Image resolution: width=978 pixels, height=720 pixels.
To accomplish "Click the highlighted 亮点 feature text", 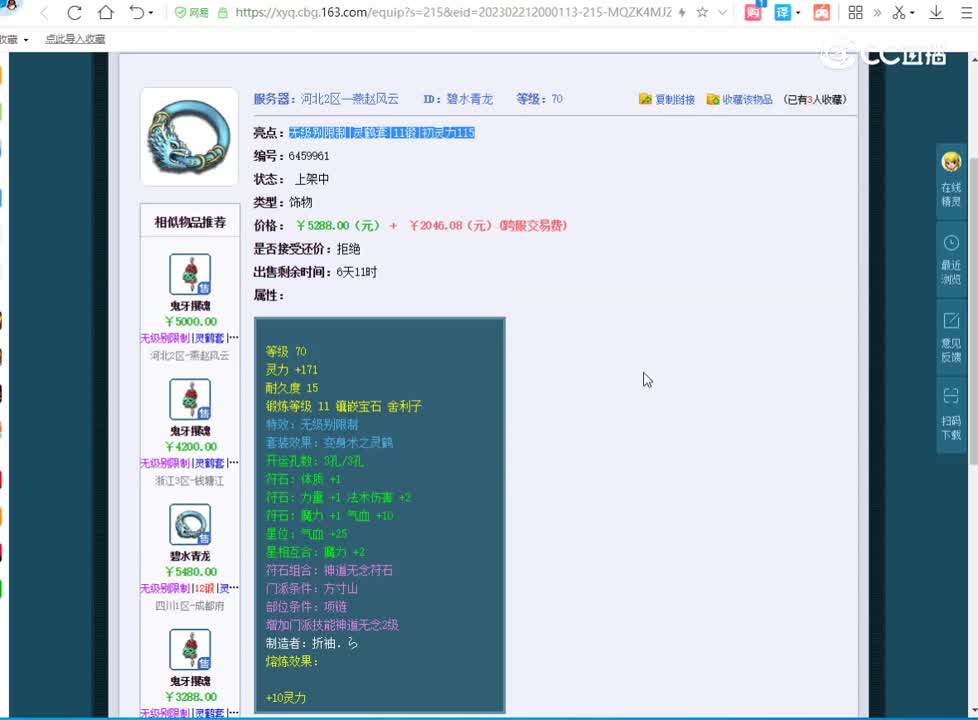I will (x=382, y=132).
